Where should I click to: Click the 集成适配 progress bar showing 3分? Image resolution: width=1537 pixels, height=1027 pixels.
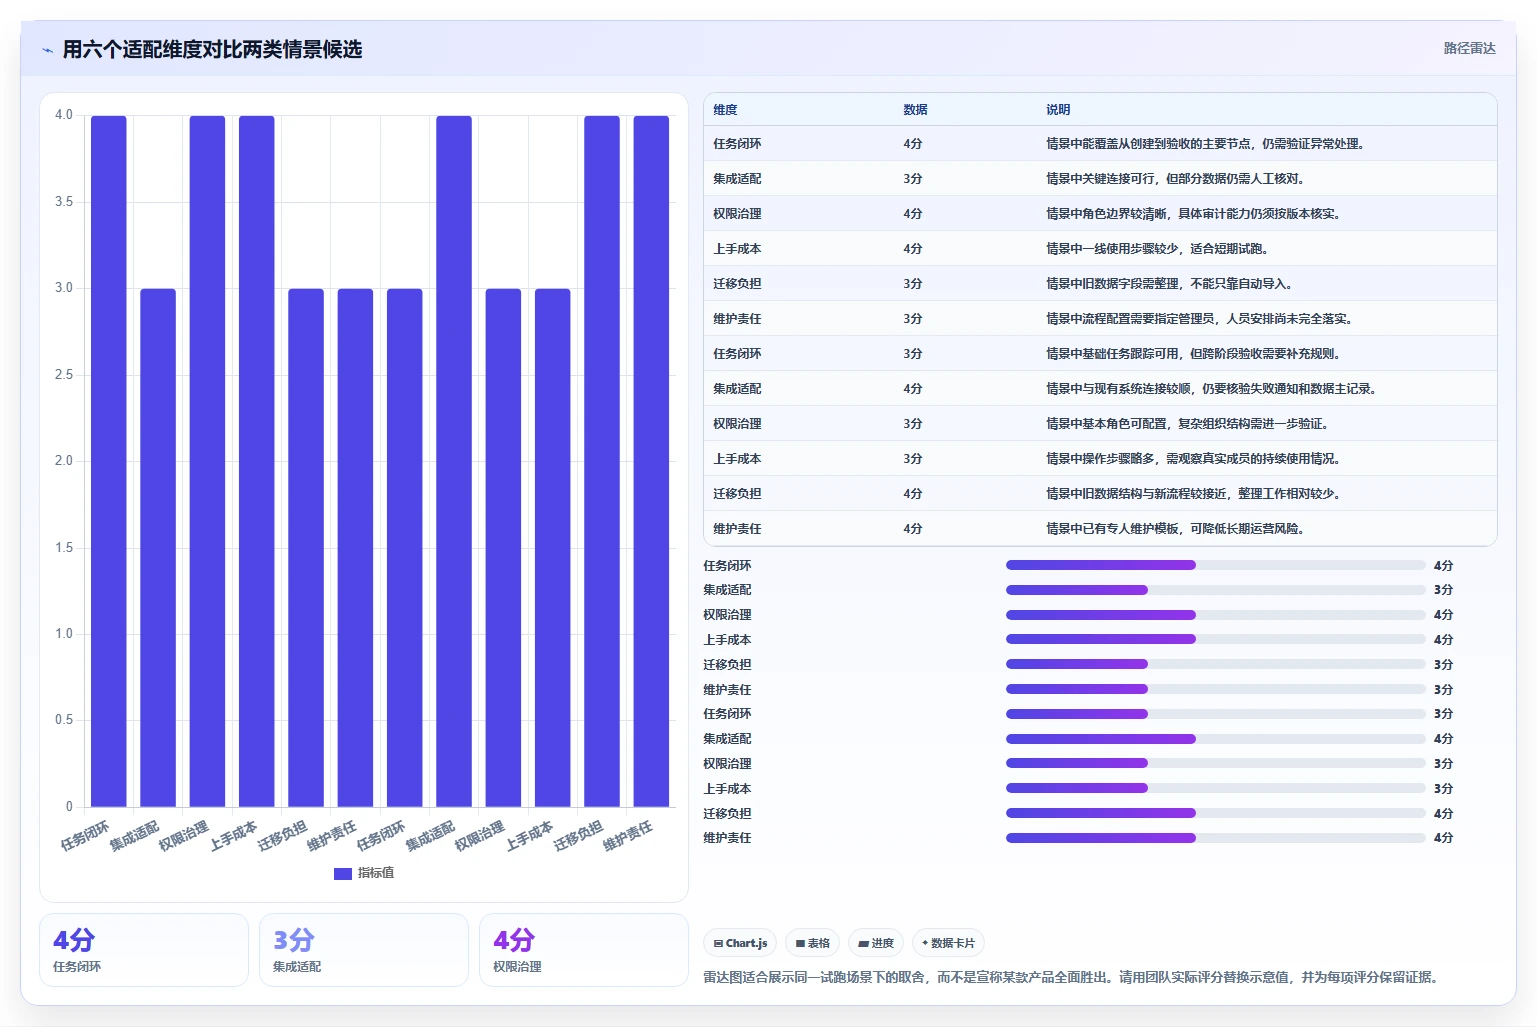tap(1215, 590)
